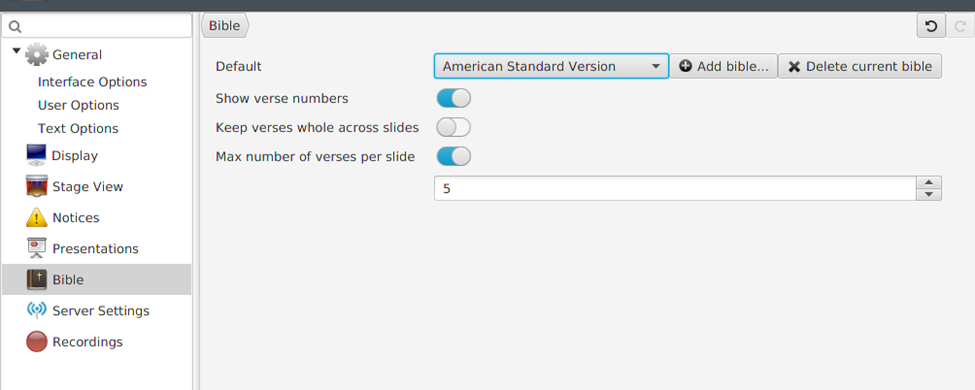Image resolution: width=975 pixels, height=390 pixels.
Task: Decrease max verses with down arrow
Action: [929, 194]
